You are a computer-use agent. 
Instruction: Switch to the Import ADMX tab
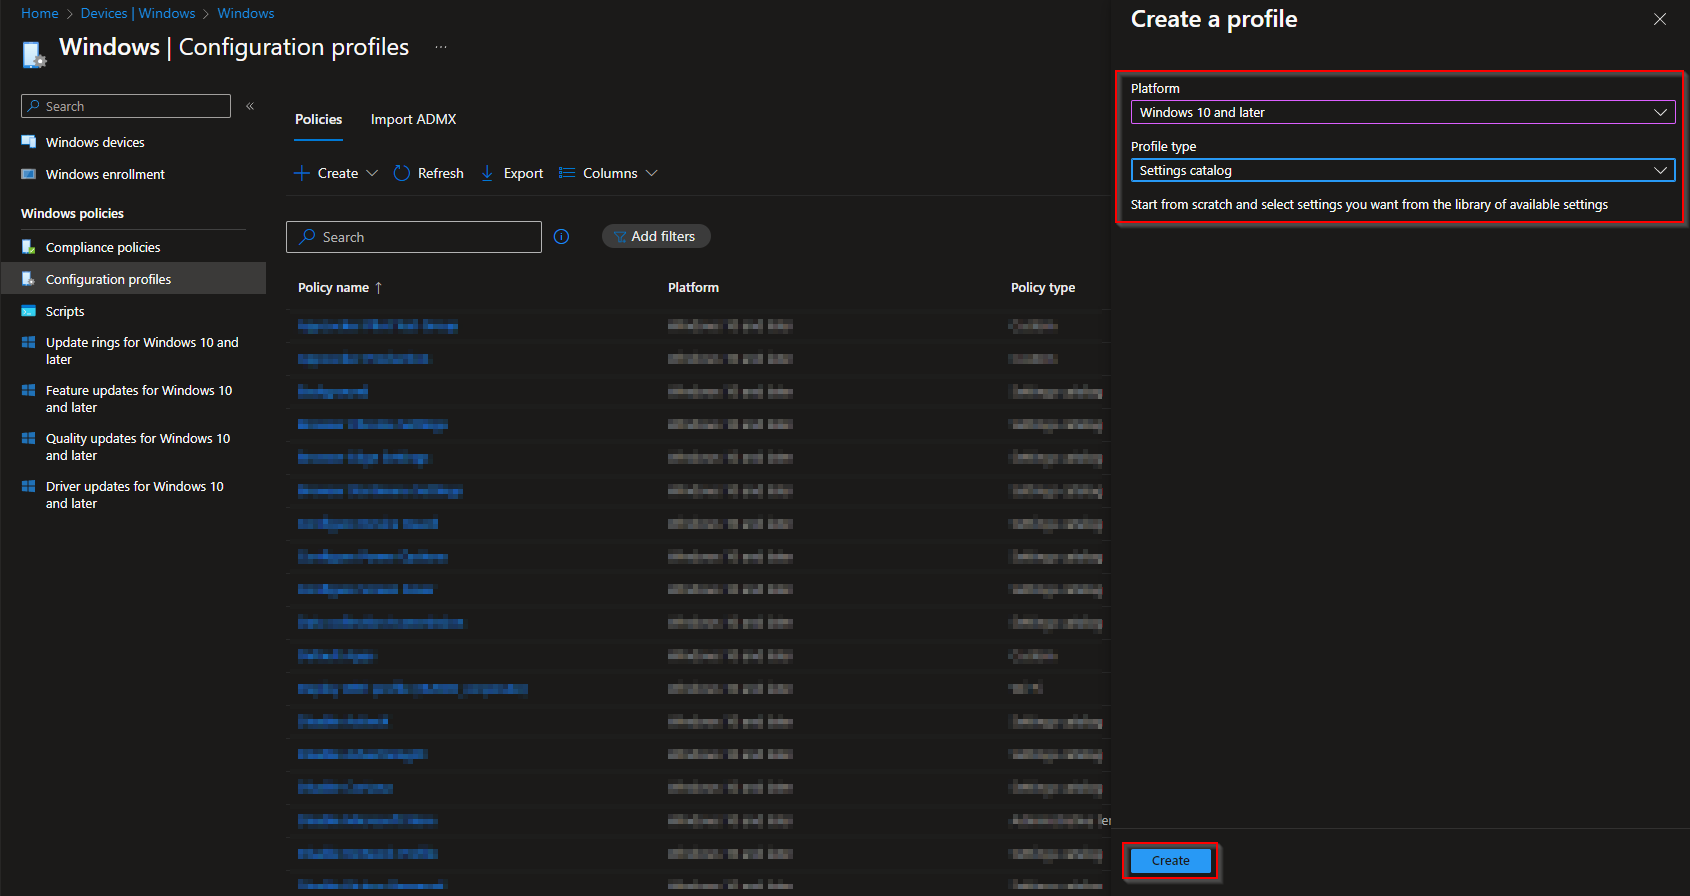pos(413,119)
